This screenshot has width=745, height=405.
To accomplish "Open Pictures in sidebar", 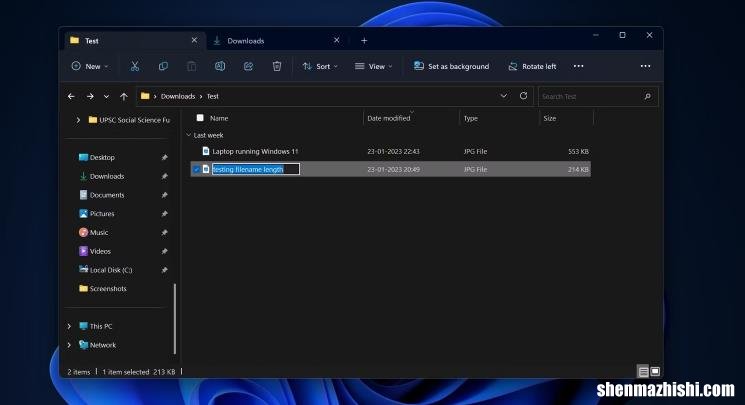I will [97, 214].
